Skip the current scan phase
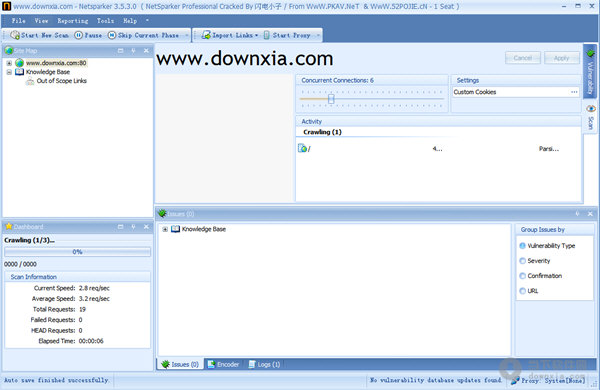This screenshot has width=600, height=390. [143, 35]
